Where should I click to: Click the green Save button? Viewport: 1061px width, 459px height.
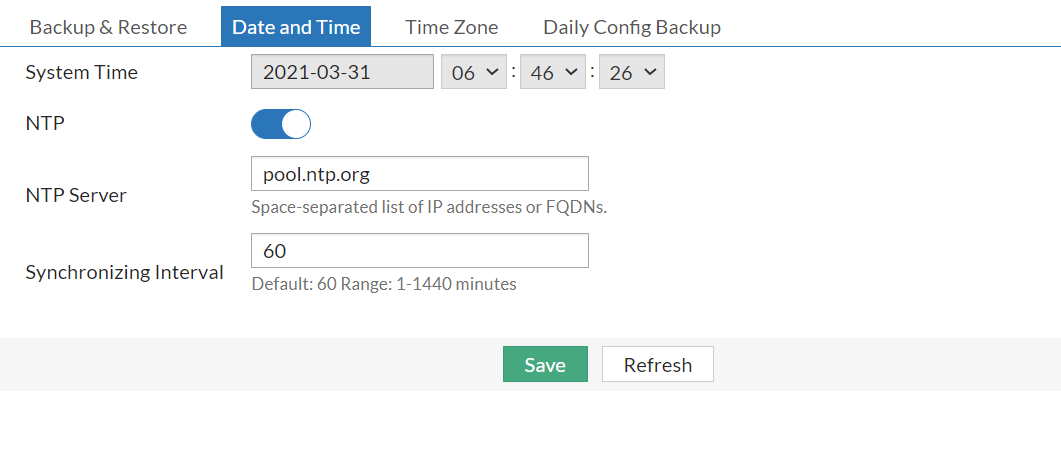(x=545, y=365)
